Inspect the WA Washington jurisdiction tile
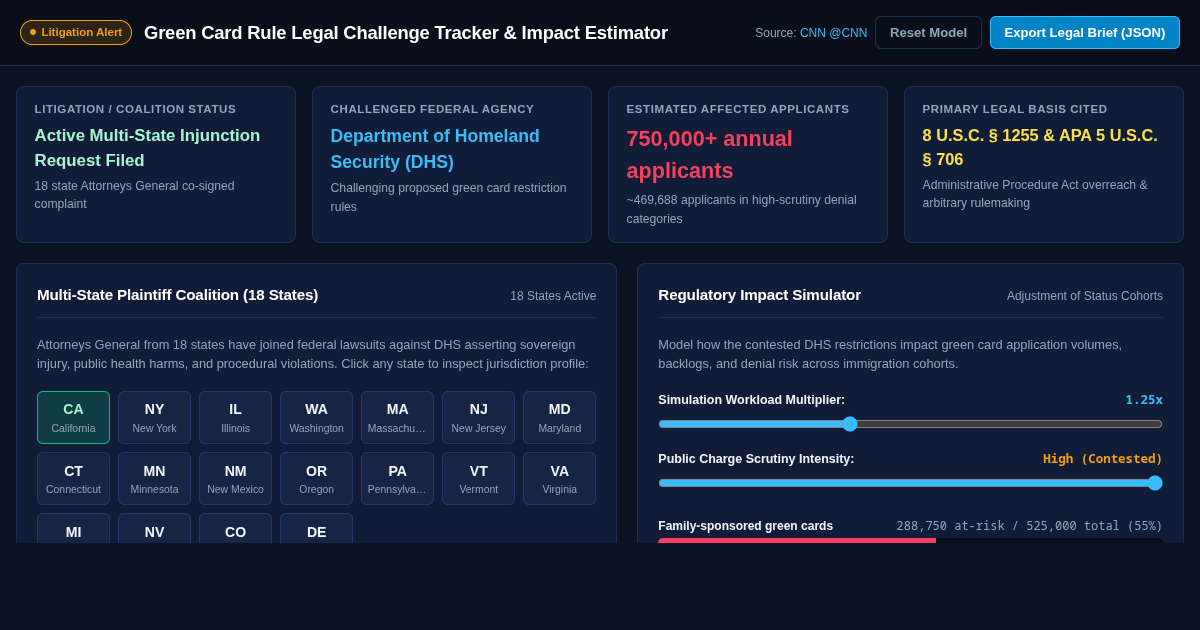The image size is (1200, 630). pos(316,417)
